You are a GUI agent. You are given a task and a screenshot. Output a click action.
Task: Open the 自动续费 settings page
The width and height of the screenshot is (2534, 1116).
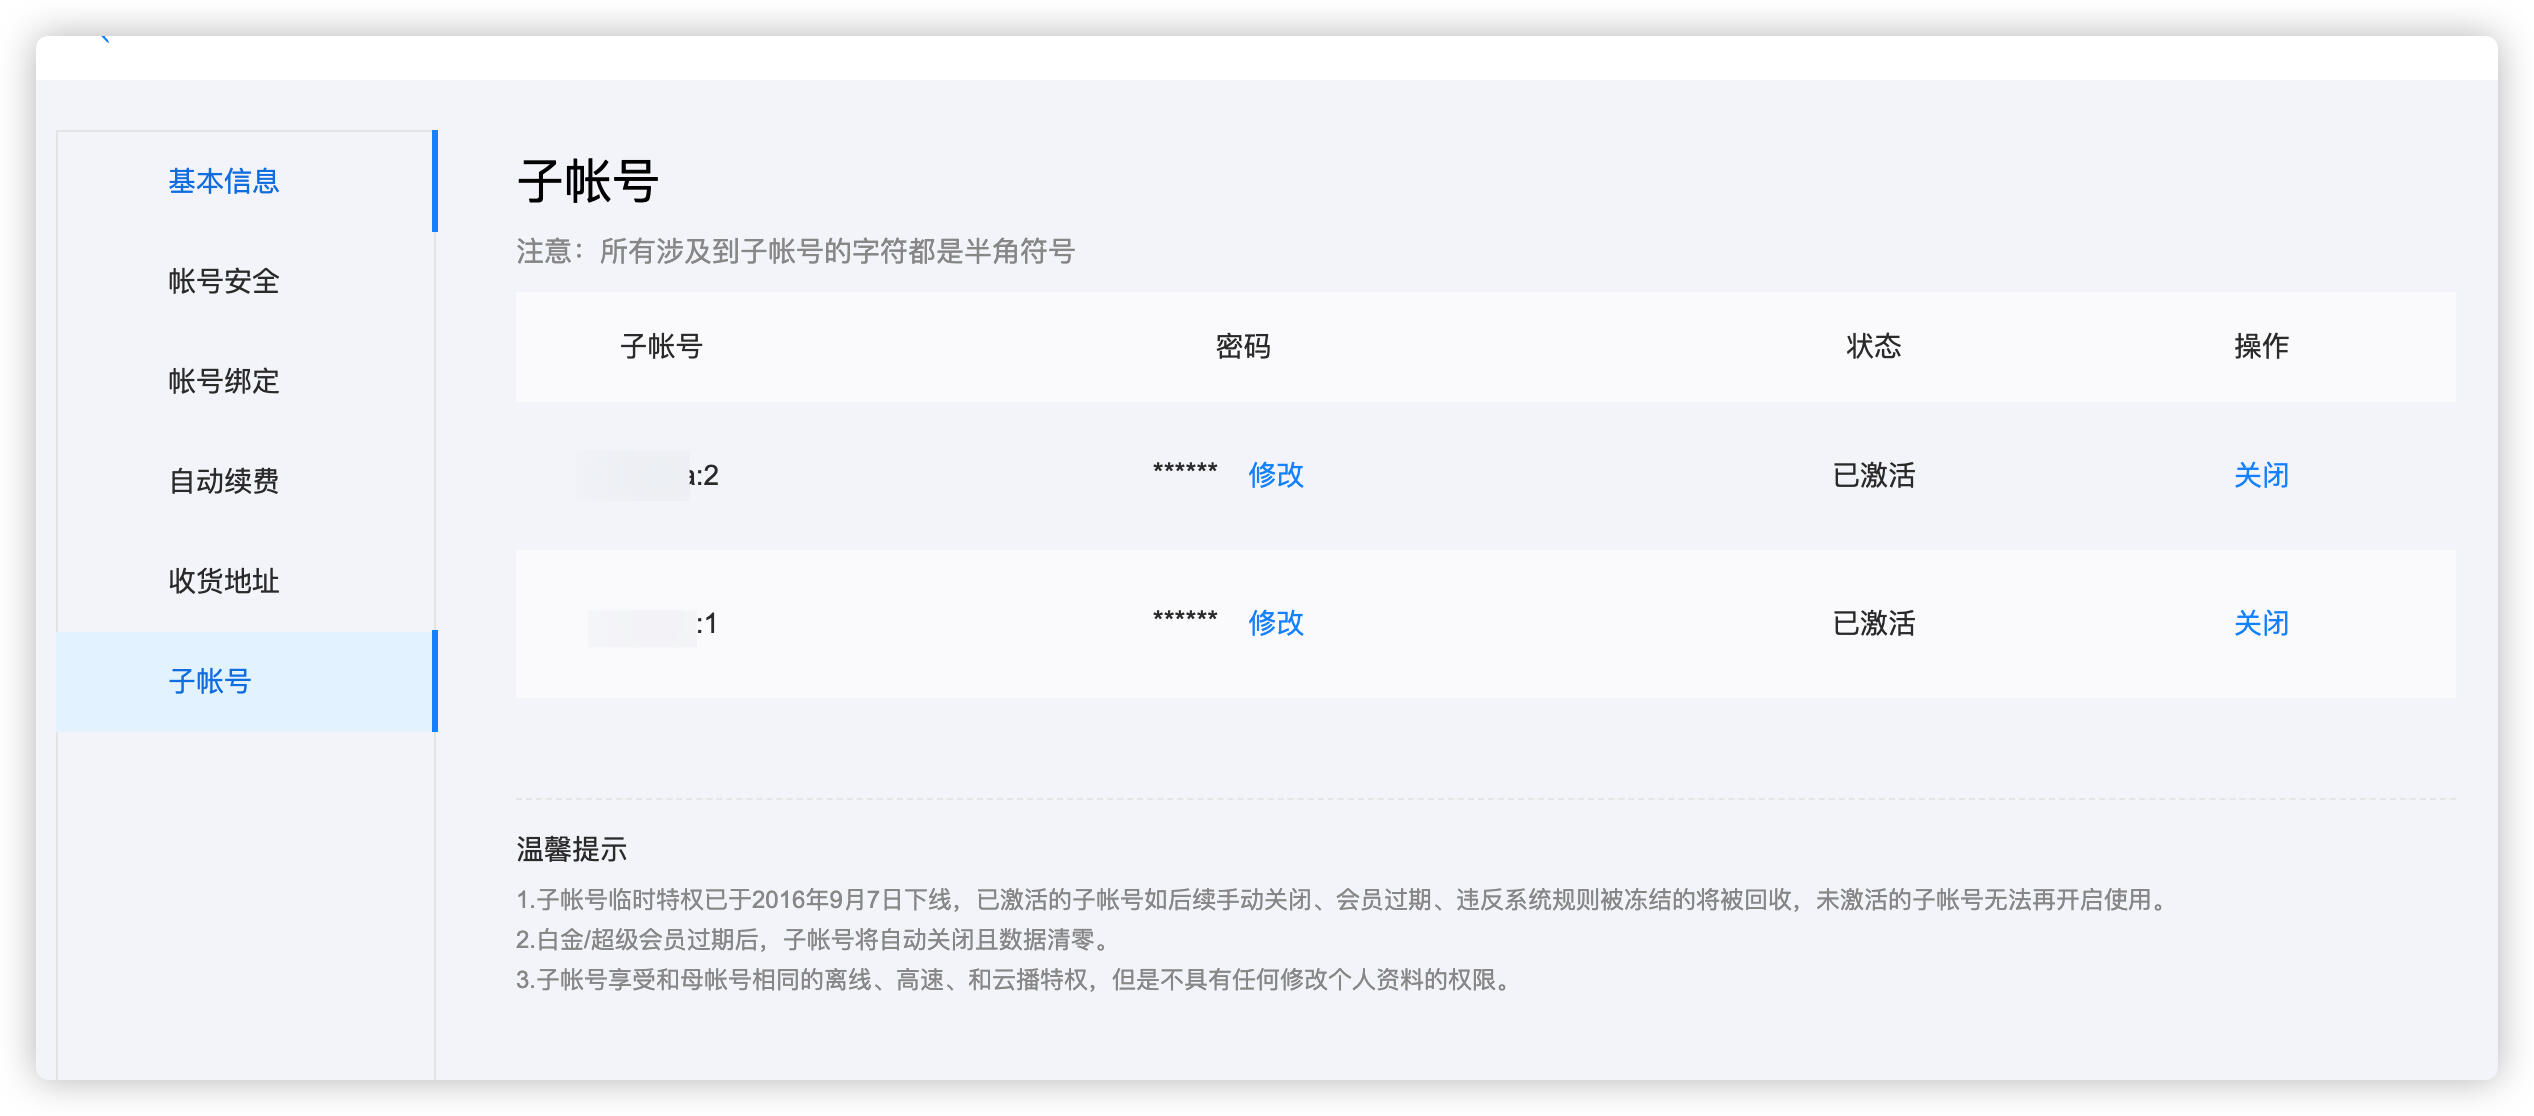point(223,481)
